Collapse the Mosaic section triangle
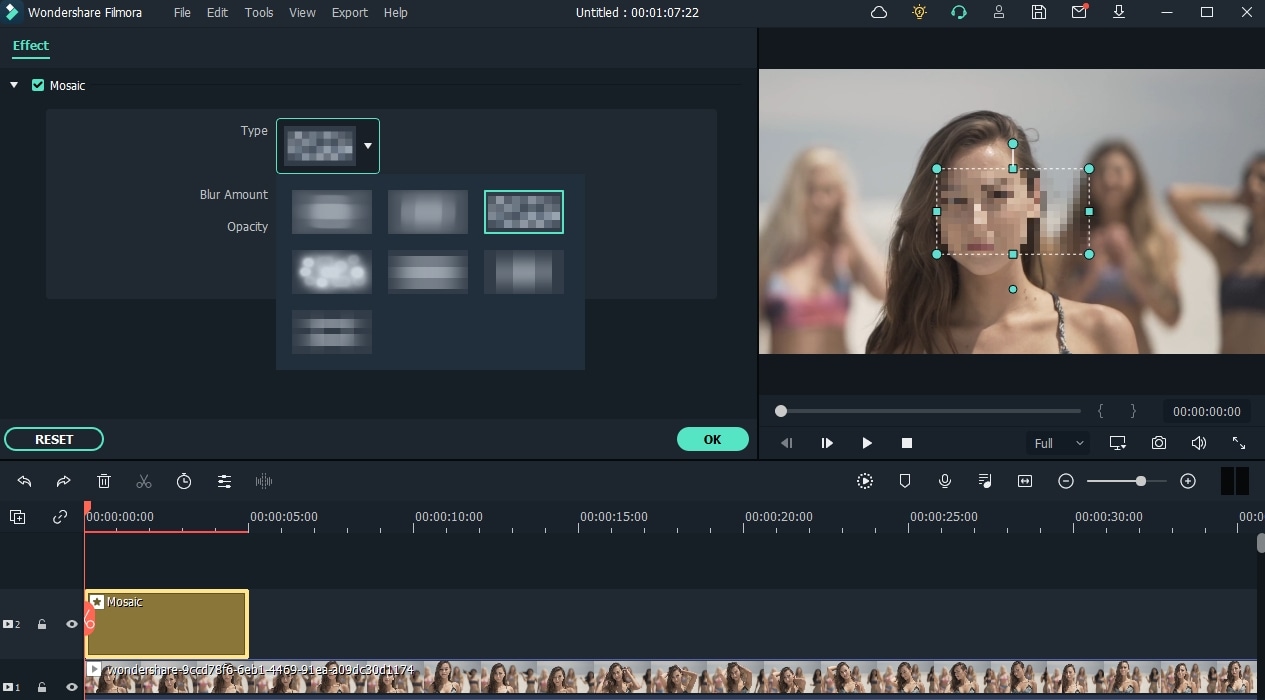The image size is (1265, 700). pos(14,85)
